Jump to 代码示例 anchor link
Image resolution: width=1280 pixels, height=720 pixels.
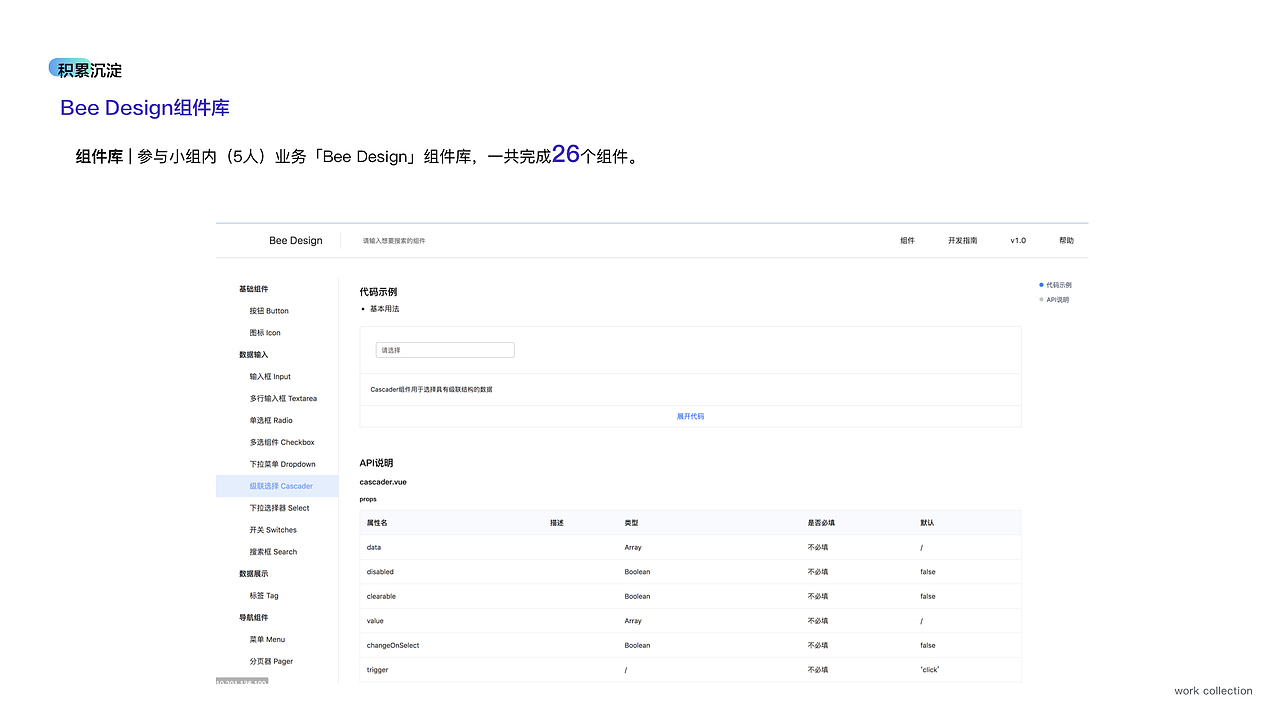pos(1059,285)
